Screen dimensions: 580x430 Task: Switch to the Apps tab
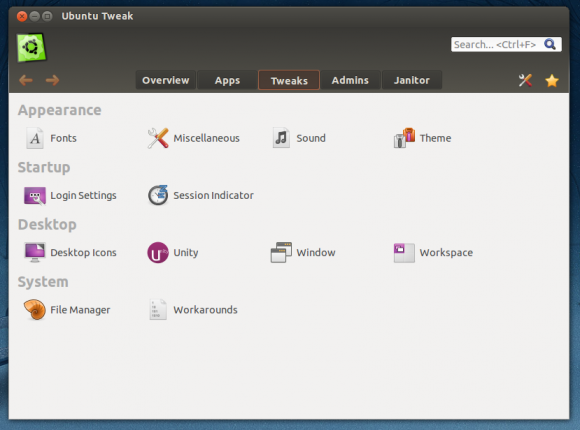[x=227, y=80]
